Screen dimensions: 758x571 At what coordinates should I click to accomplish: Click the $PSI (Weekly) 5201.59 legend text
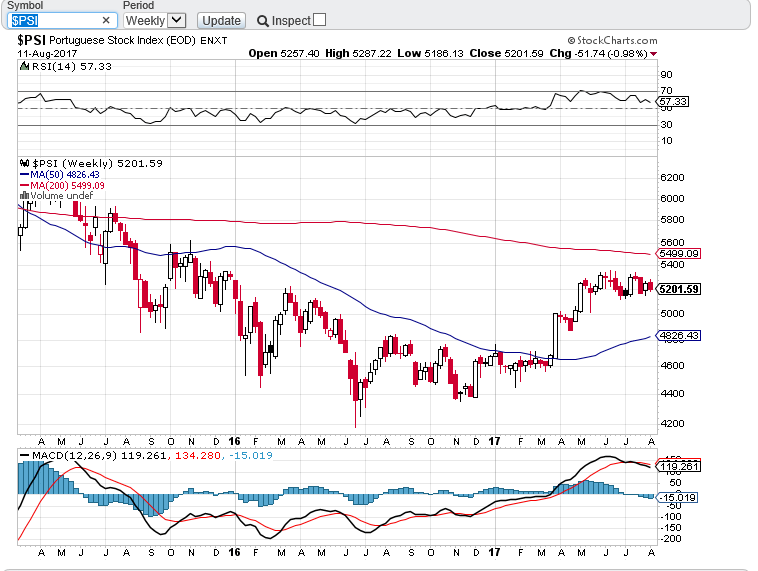click(98, 163)
